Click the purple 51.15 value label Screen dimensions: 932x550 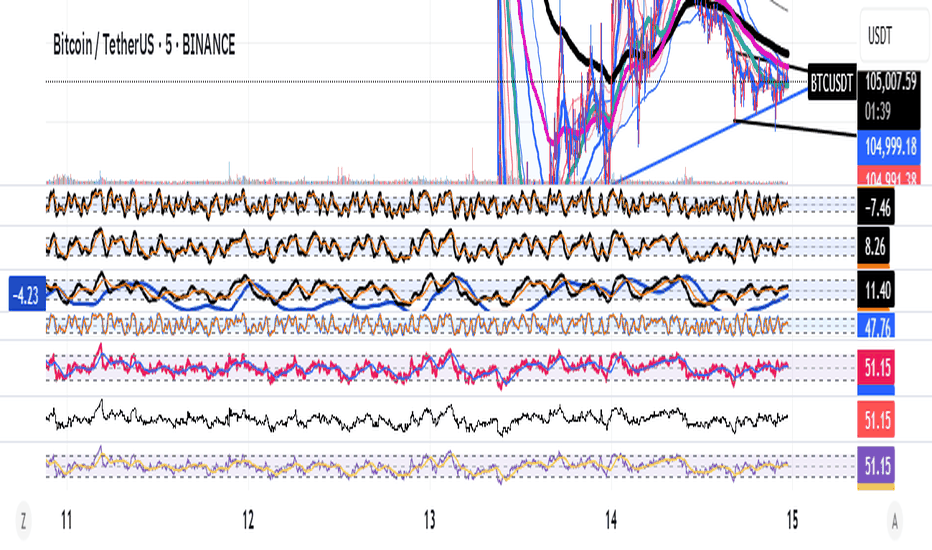pos(876,464)
